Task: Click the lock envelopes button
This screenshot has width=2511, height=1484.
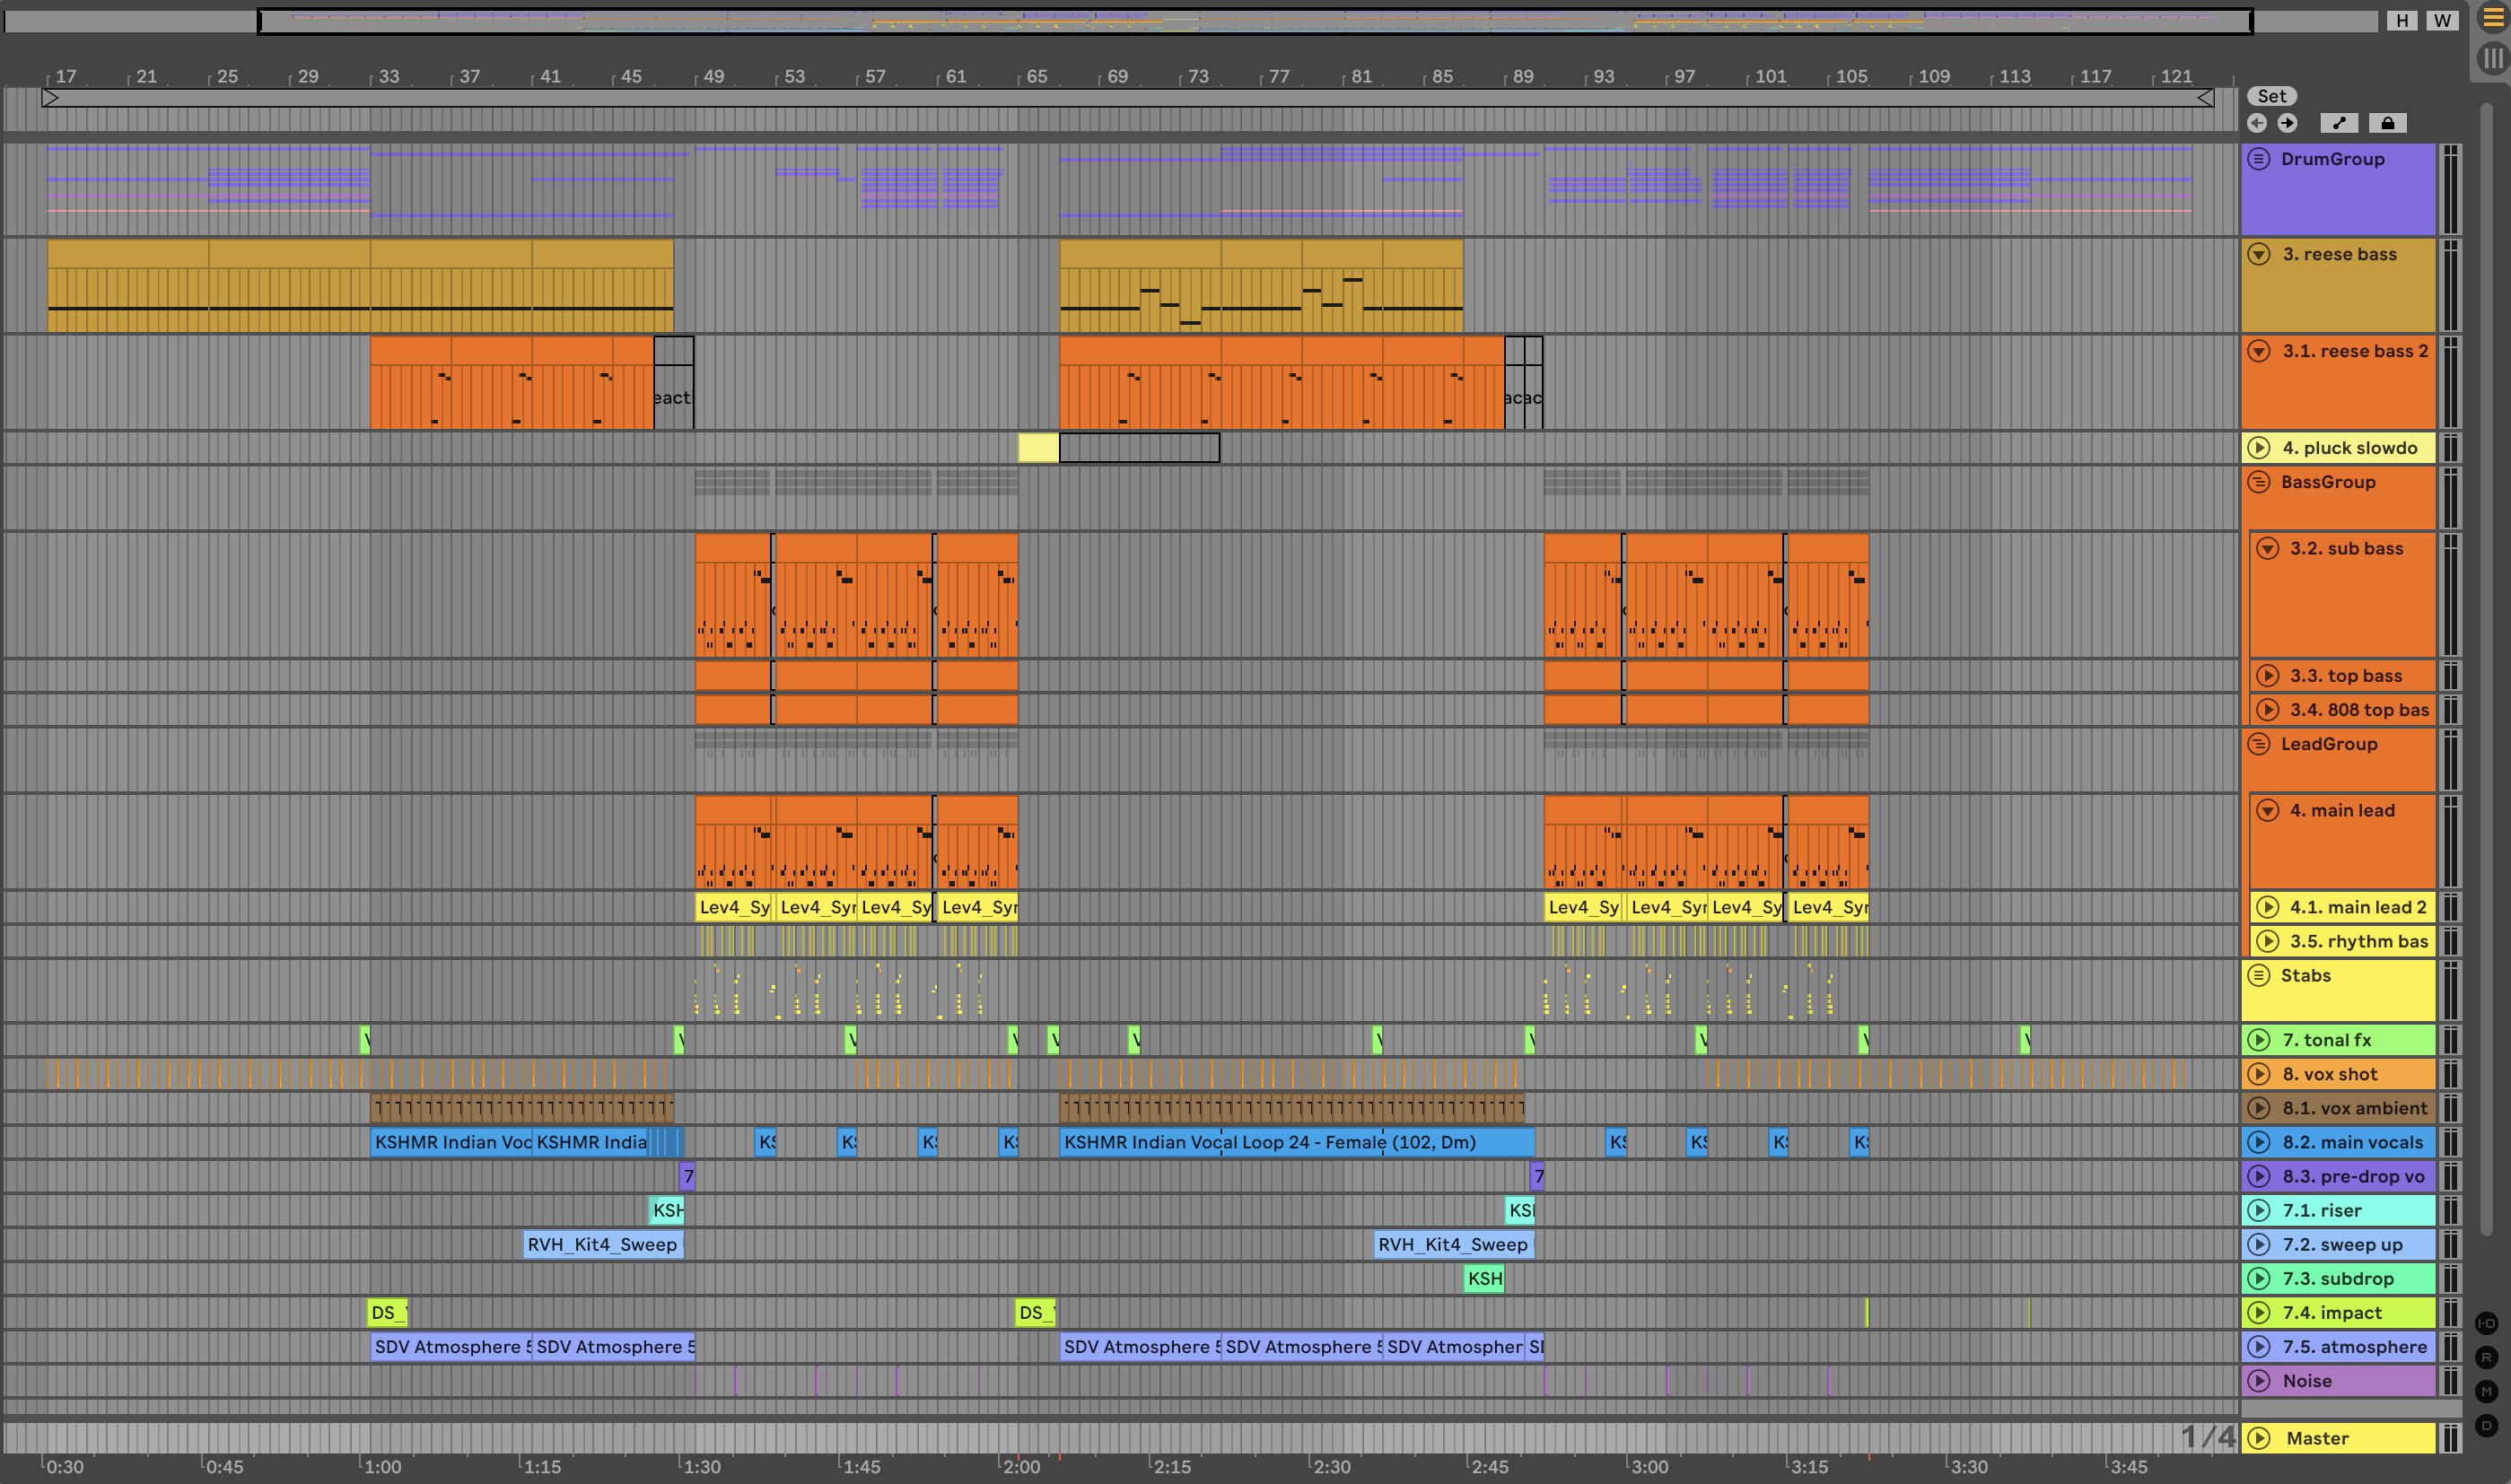Action: click(x=2387, y=123)
